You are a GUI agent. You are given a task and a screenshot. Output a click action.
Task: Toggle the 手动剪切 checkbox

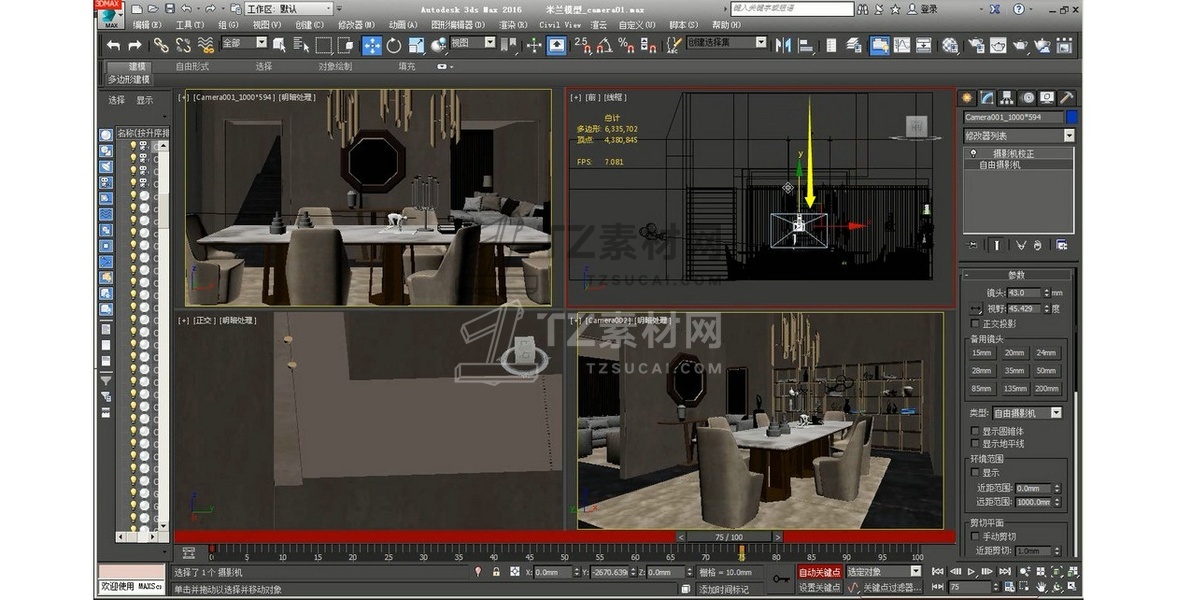click(x=977, y=536)
